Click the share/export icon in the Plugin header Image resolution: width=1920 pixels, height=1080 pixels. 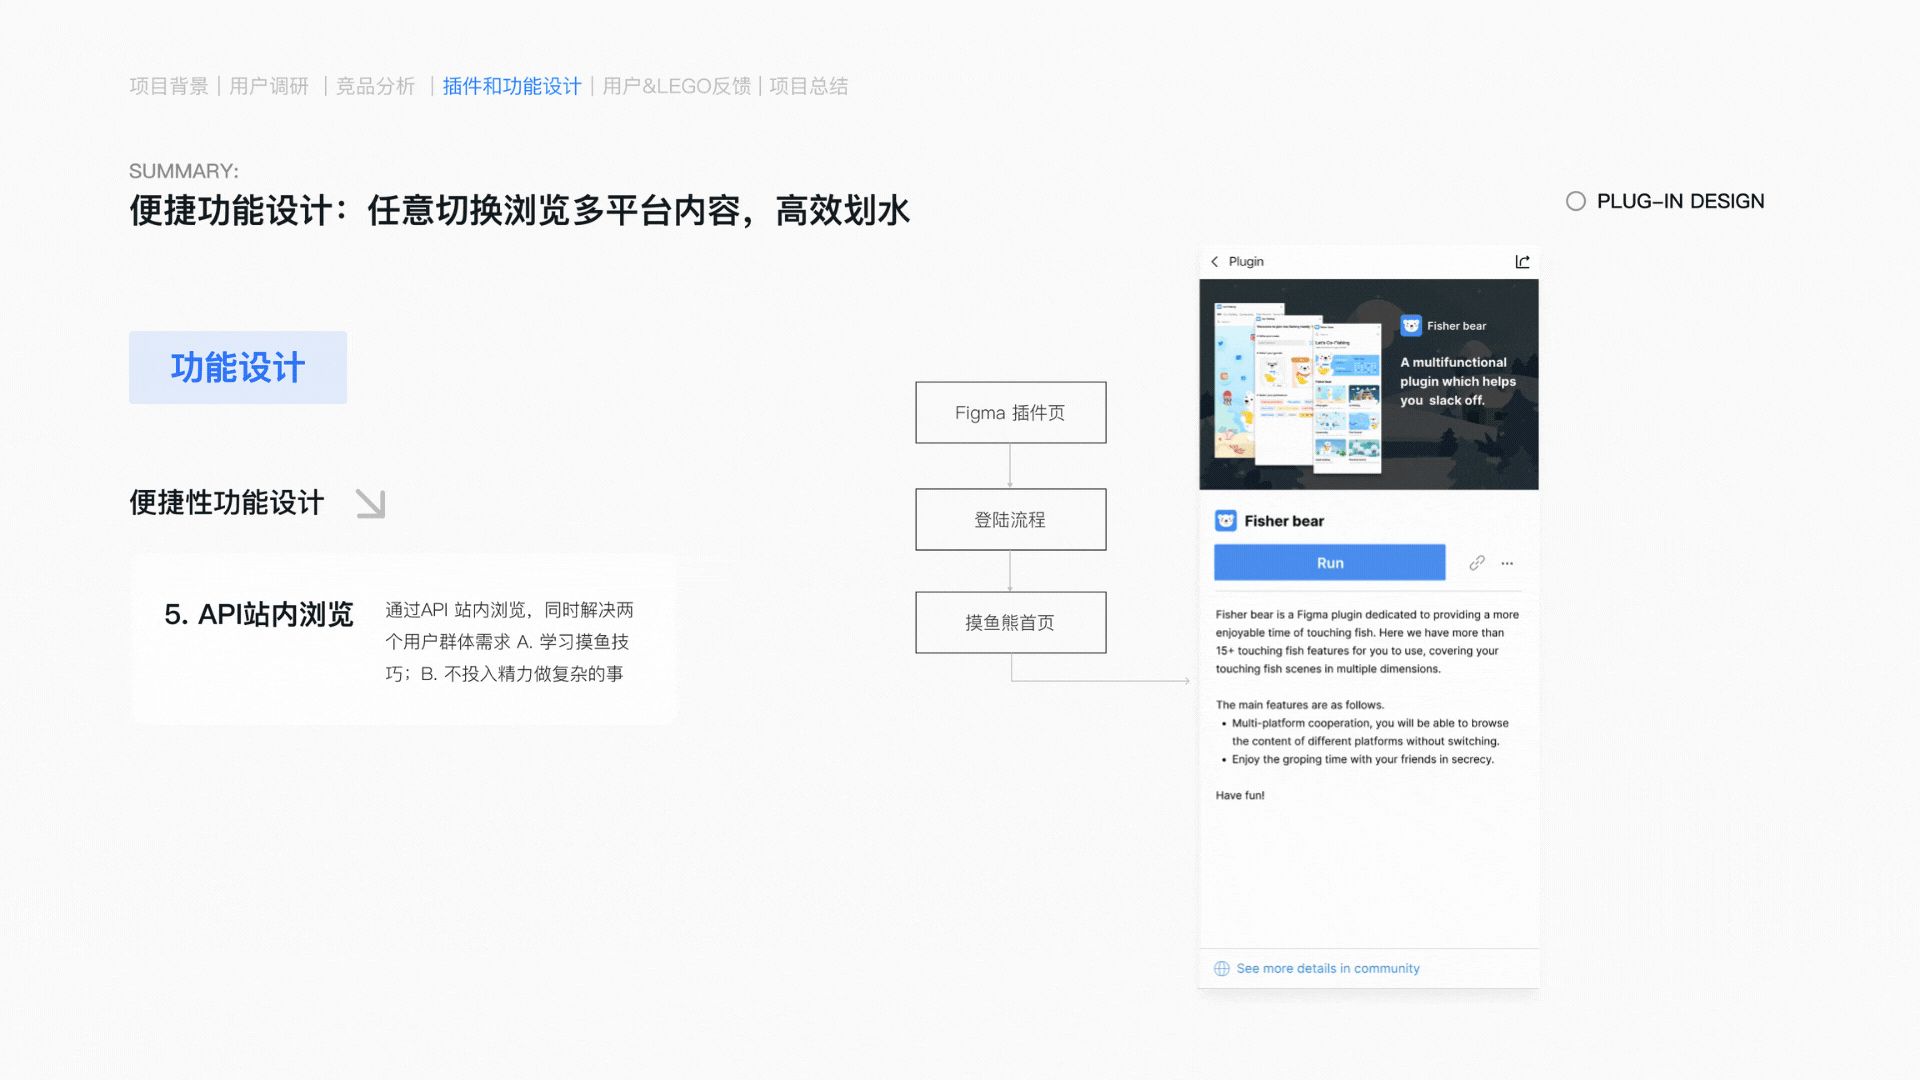[1521, 261]
